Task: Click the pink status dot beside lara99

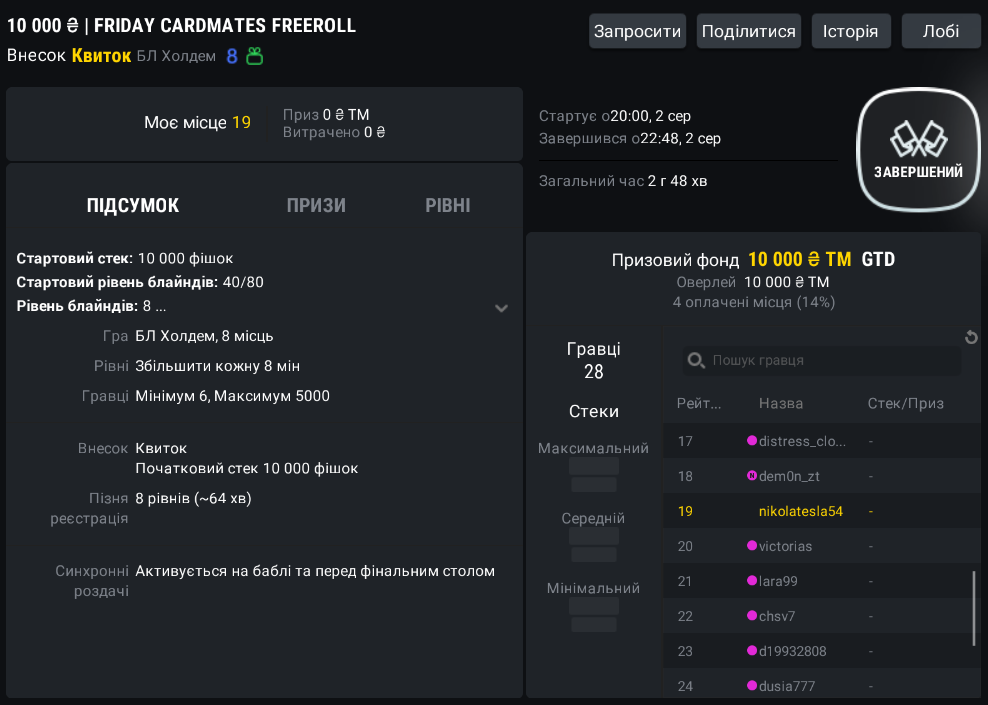Action: 751,580
